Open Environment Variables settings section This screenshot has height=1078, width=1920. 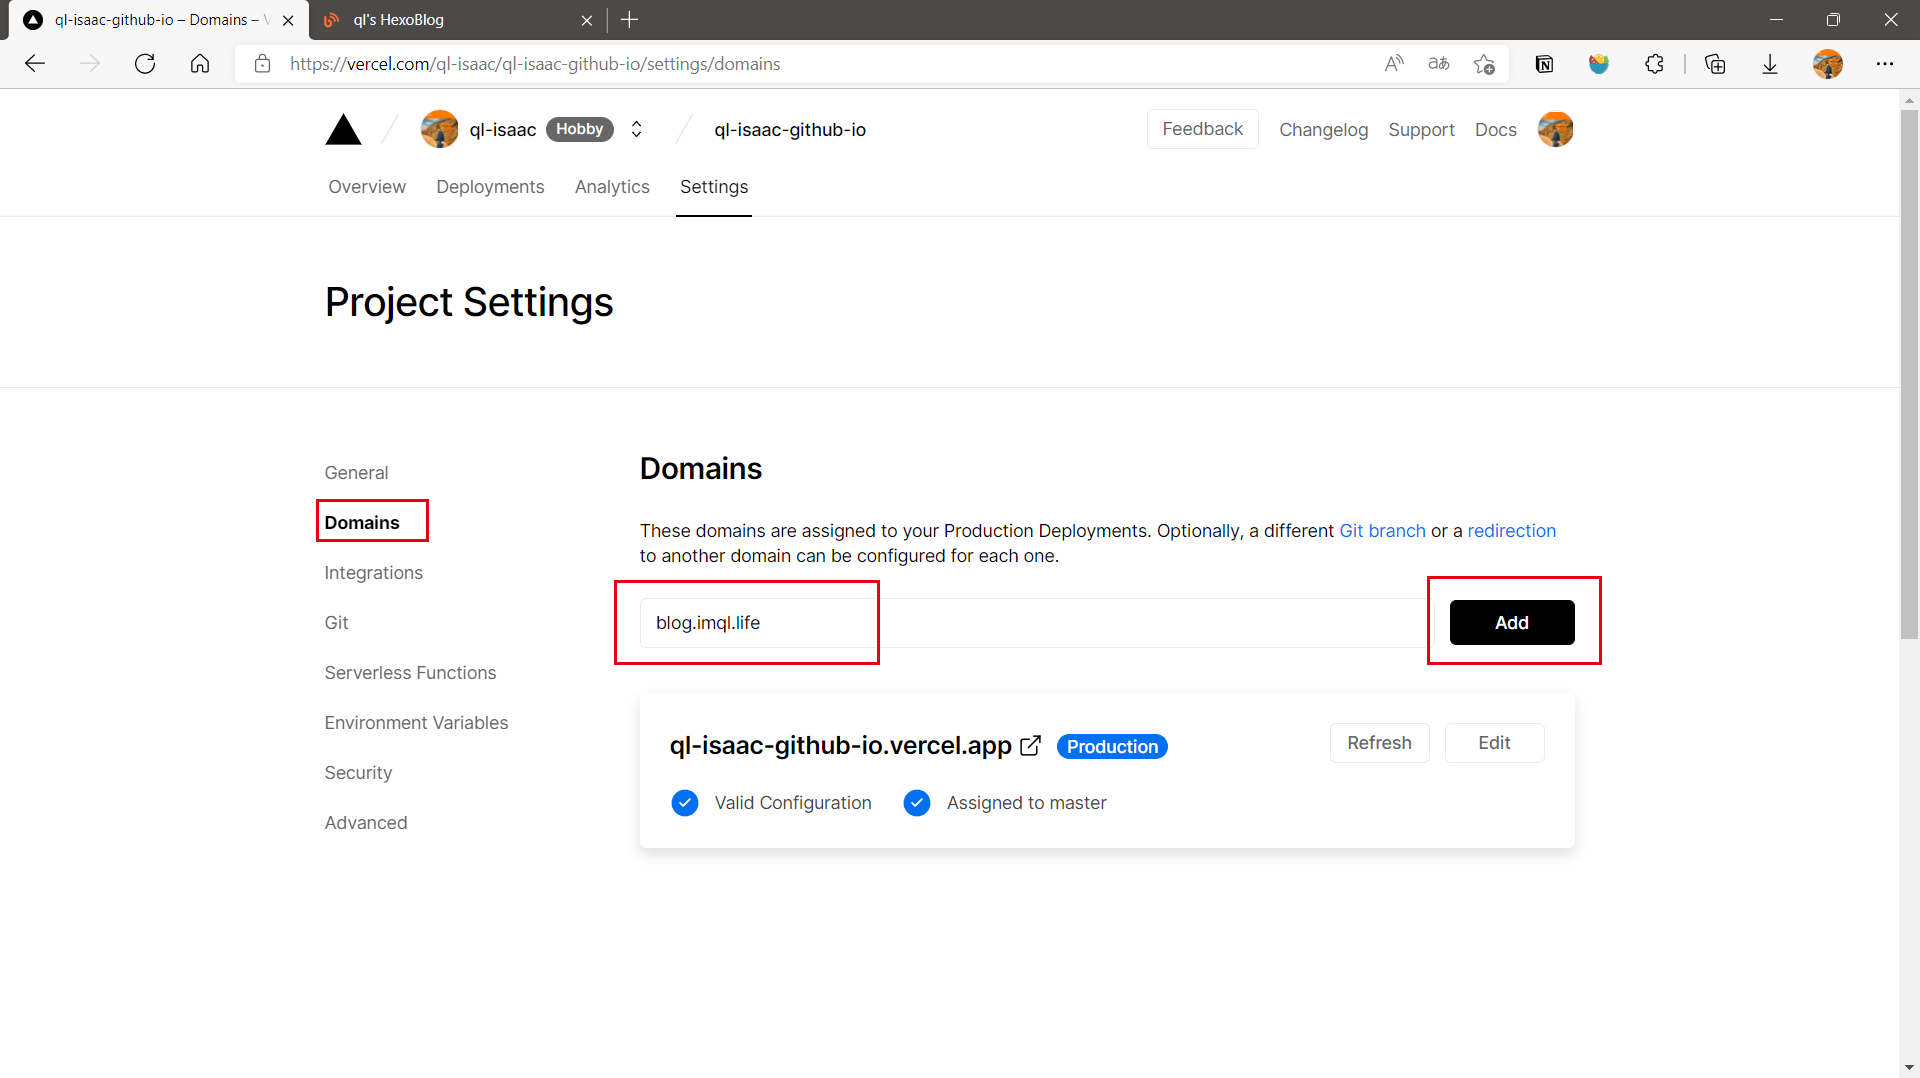click(416, 723)
